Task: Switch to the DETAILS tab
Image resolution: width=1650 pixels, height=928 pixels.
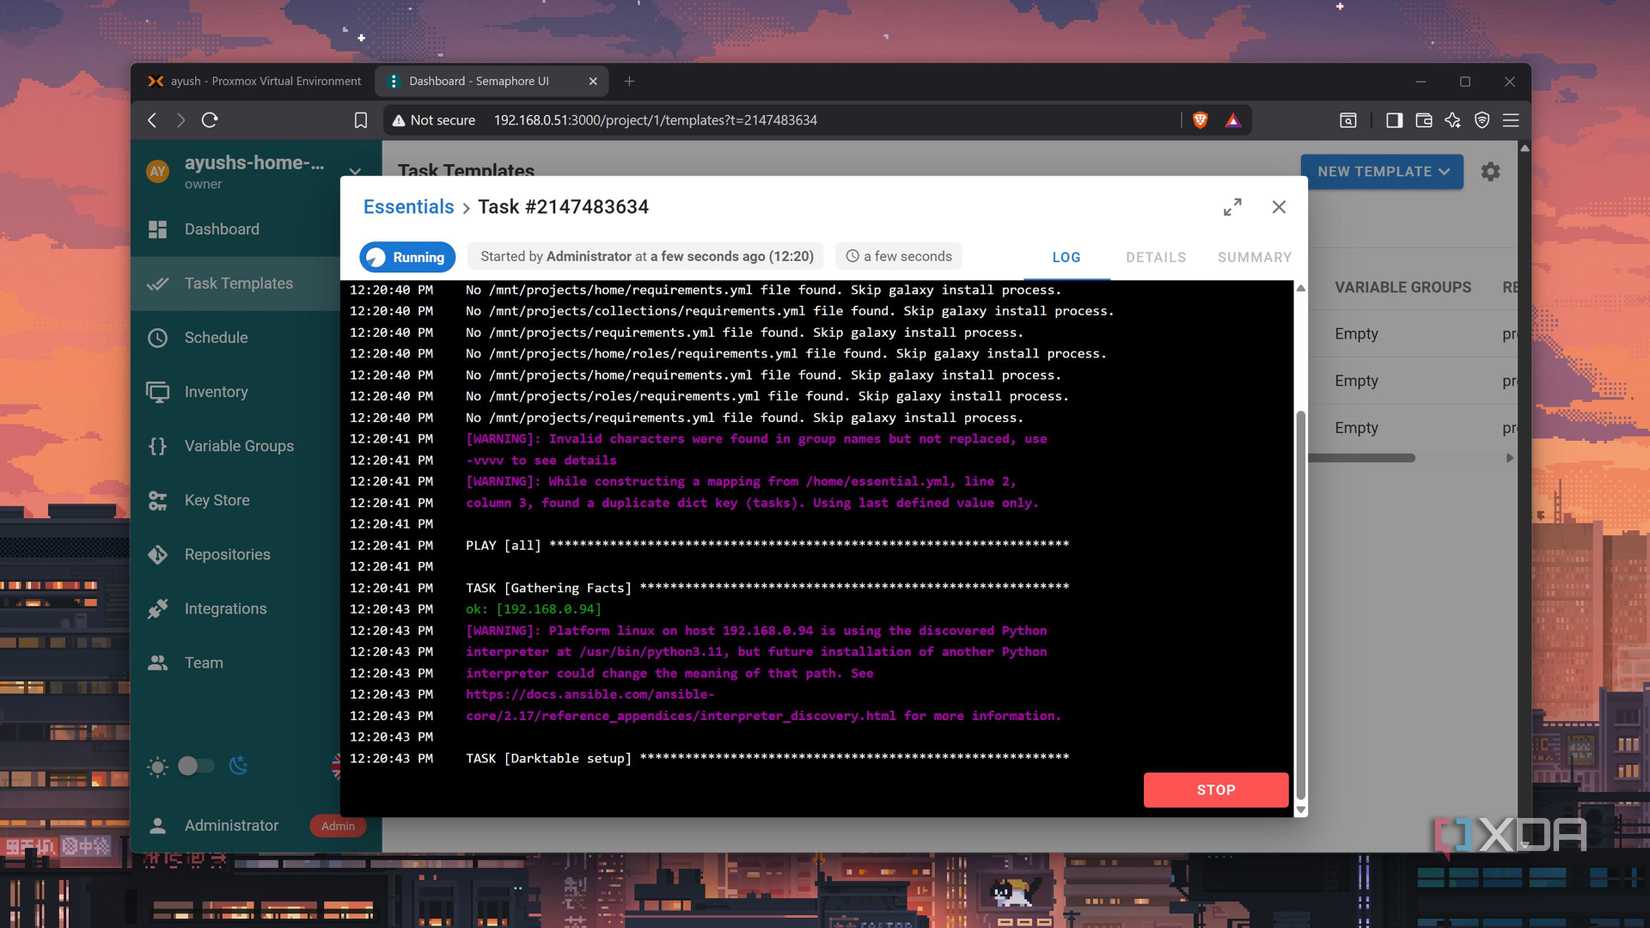Action: (x=1156, y=257)
